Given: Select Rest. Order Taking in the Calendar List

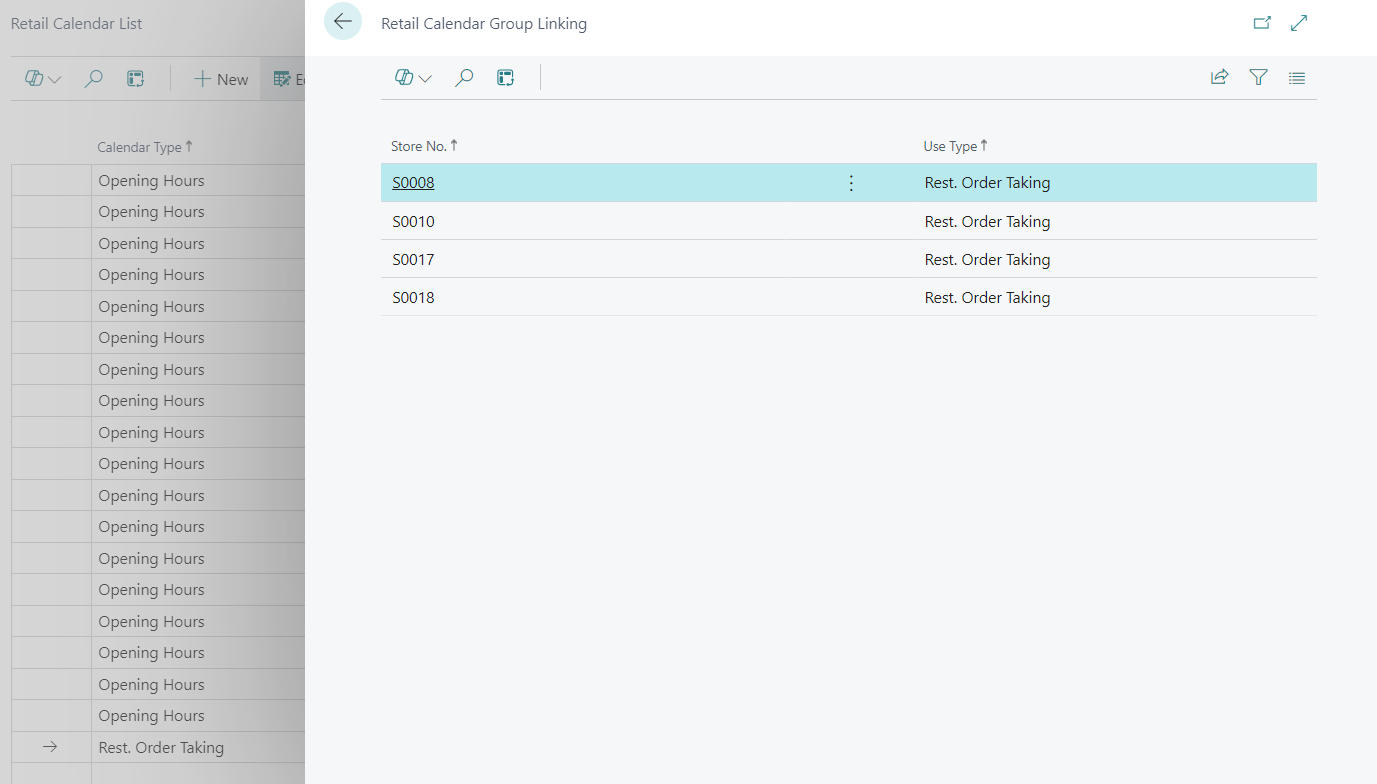Looking at the screenshot, I should [161, 748].
